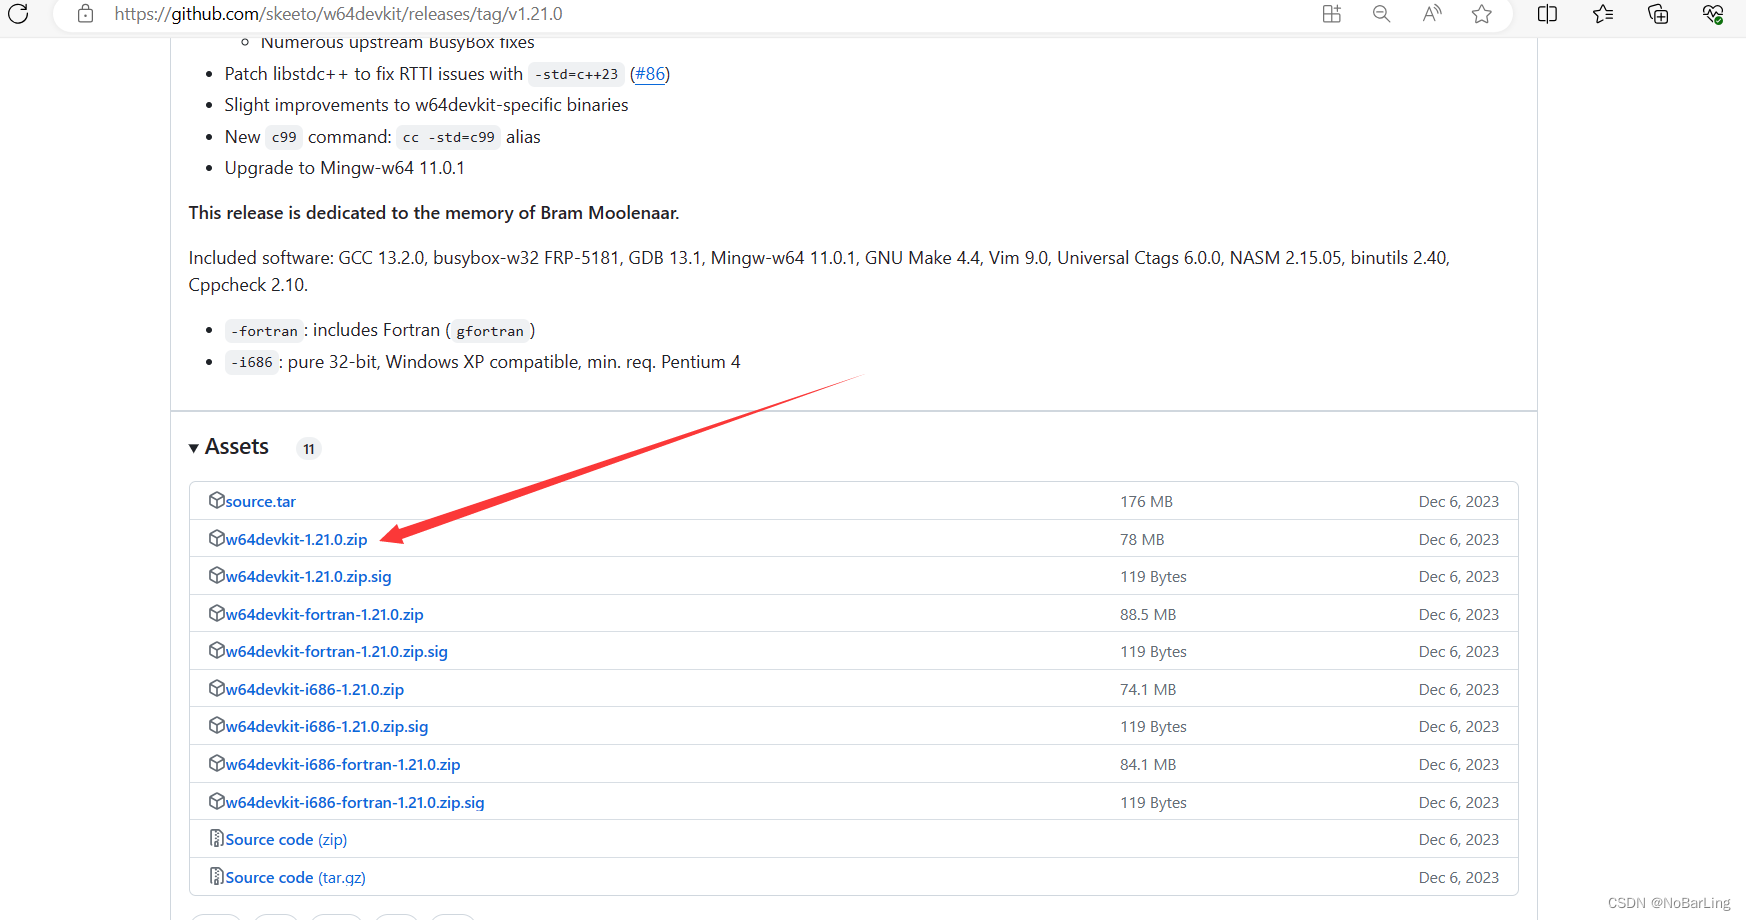1746x920 pixels.
Task: Download w64devkit-i686-fortran-1.21.0.zip
Action: [x=342, y=765]
